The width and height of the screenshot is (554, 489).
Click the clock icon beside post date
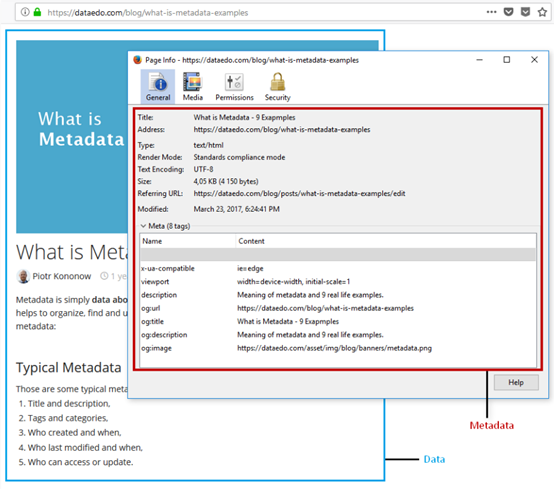click(104, 276)
